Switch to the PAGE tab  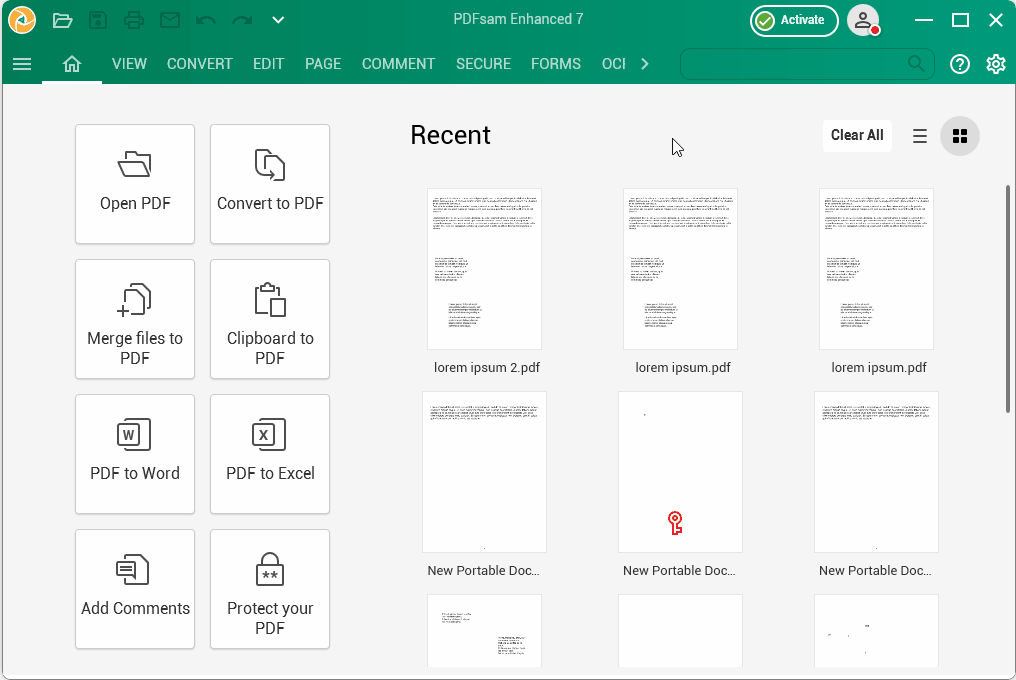coord(323,64)
